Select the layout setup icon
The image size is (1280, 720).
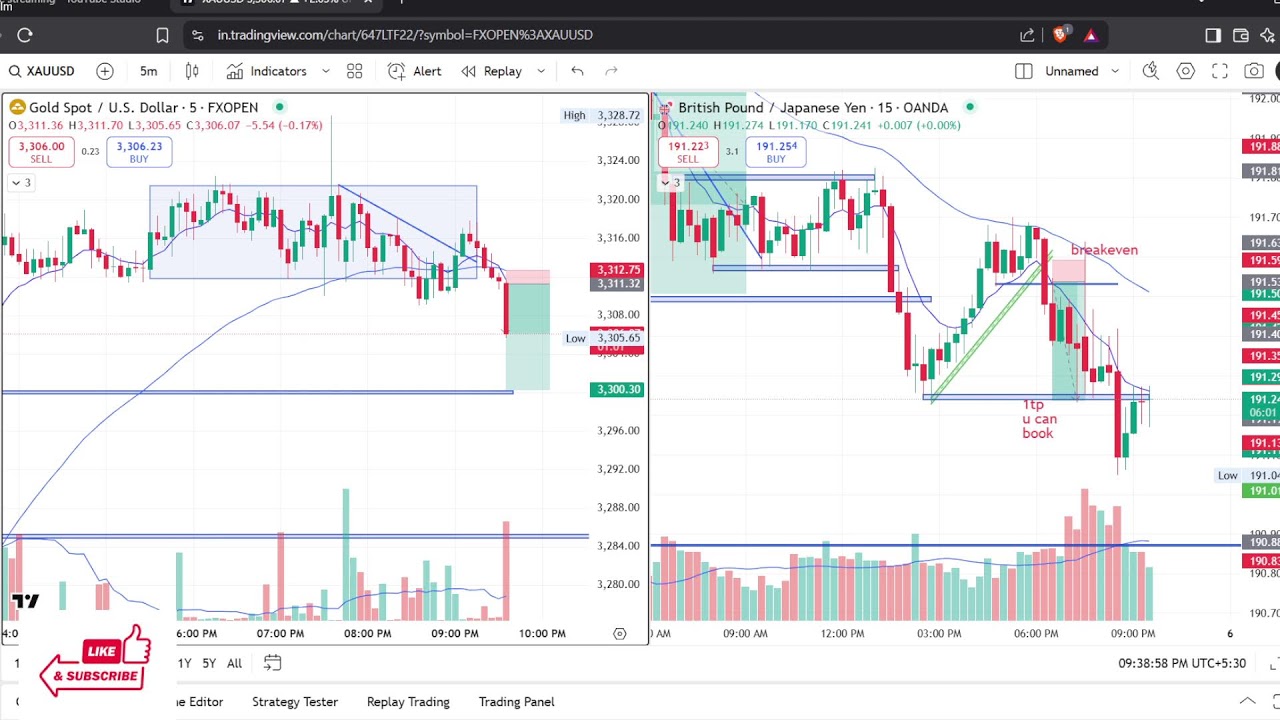pyautogui.click(x=1023, y=71)
